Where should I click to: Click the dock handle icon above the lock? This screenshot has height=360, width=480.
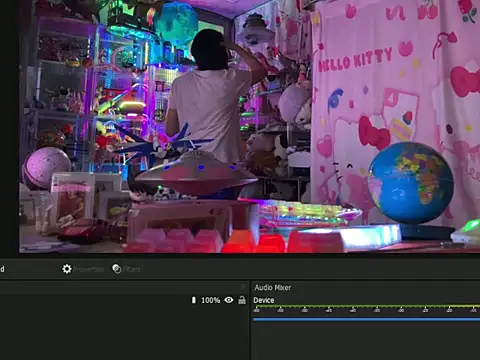tap(243, 287)
